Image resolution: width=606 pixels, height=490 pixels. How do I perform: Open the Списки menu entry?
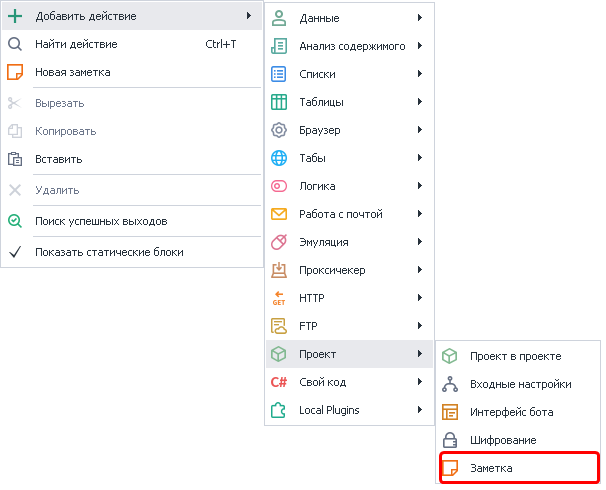click(317, 74)
